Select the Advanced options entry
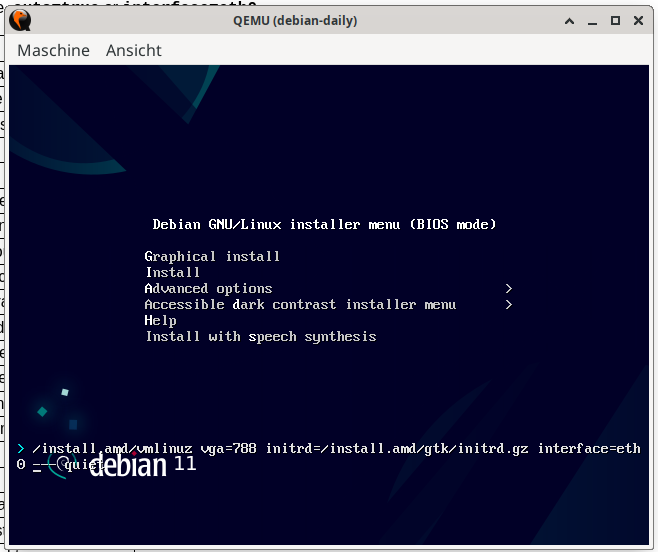The height and width of the screenshot is (552, 658). point(208,288)
